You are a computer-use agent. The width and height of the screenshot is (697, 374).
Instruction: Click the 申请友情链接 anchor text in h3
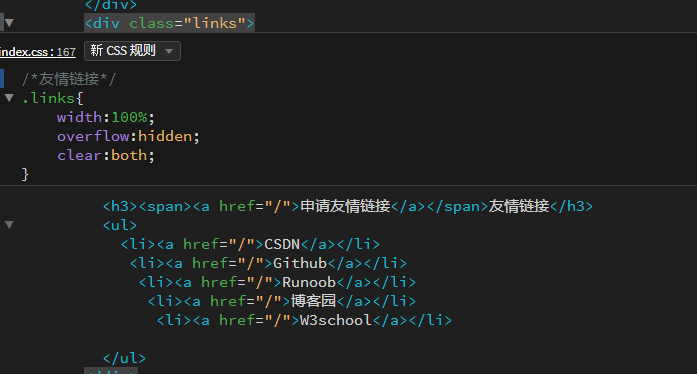coord(345,206)
